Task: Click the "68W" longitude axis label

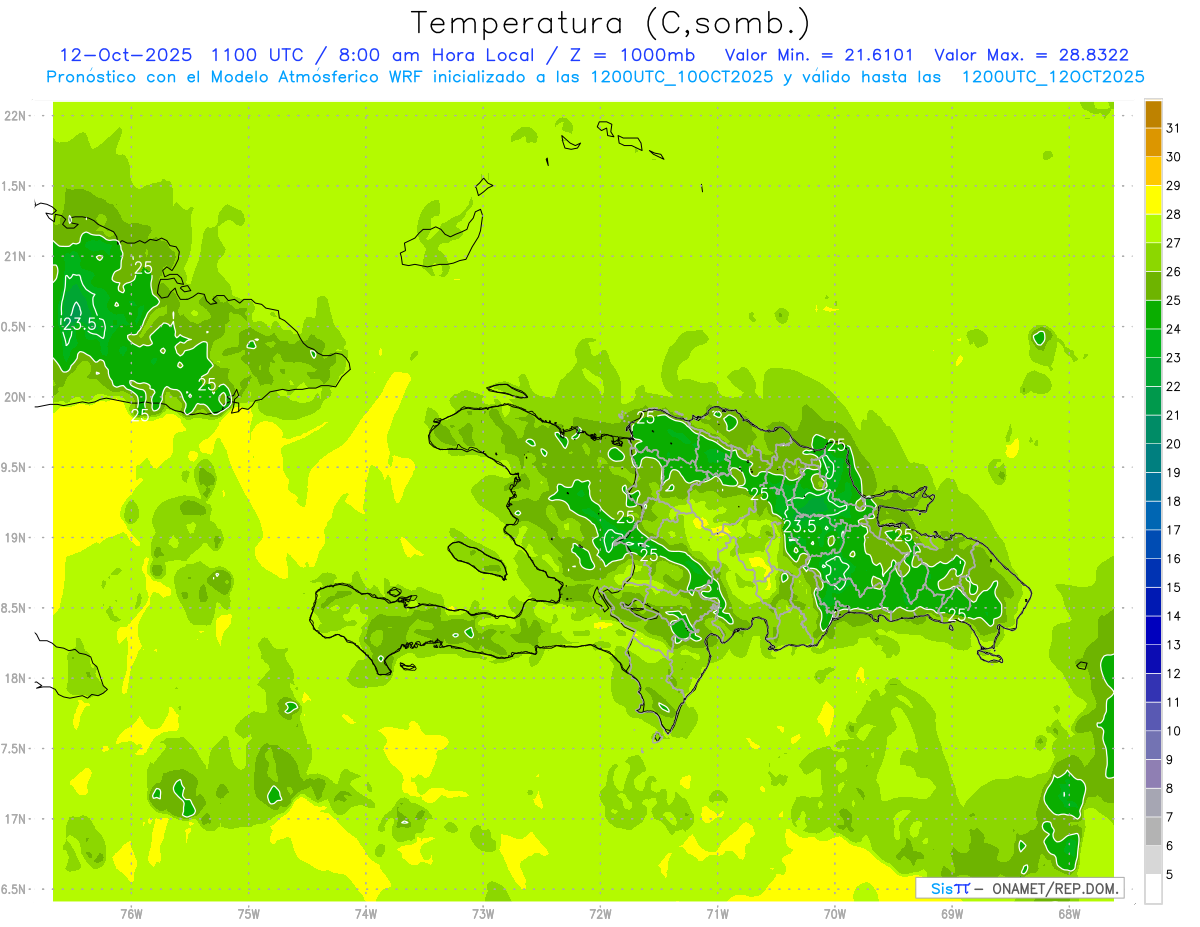Action: tap(1068, 913)
